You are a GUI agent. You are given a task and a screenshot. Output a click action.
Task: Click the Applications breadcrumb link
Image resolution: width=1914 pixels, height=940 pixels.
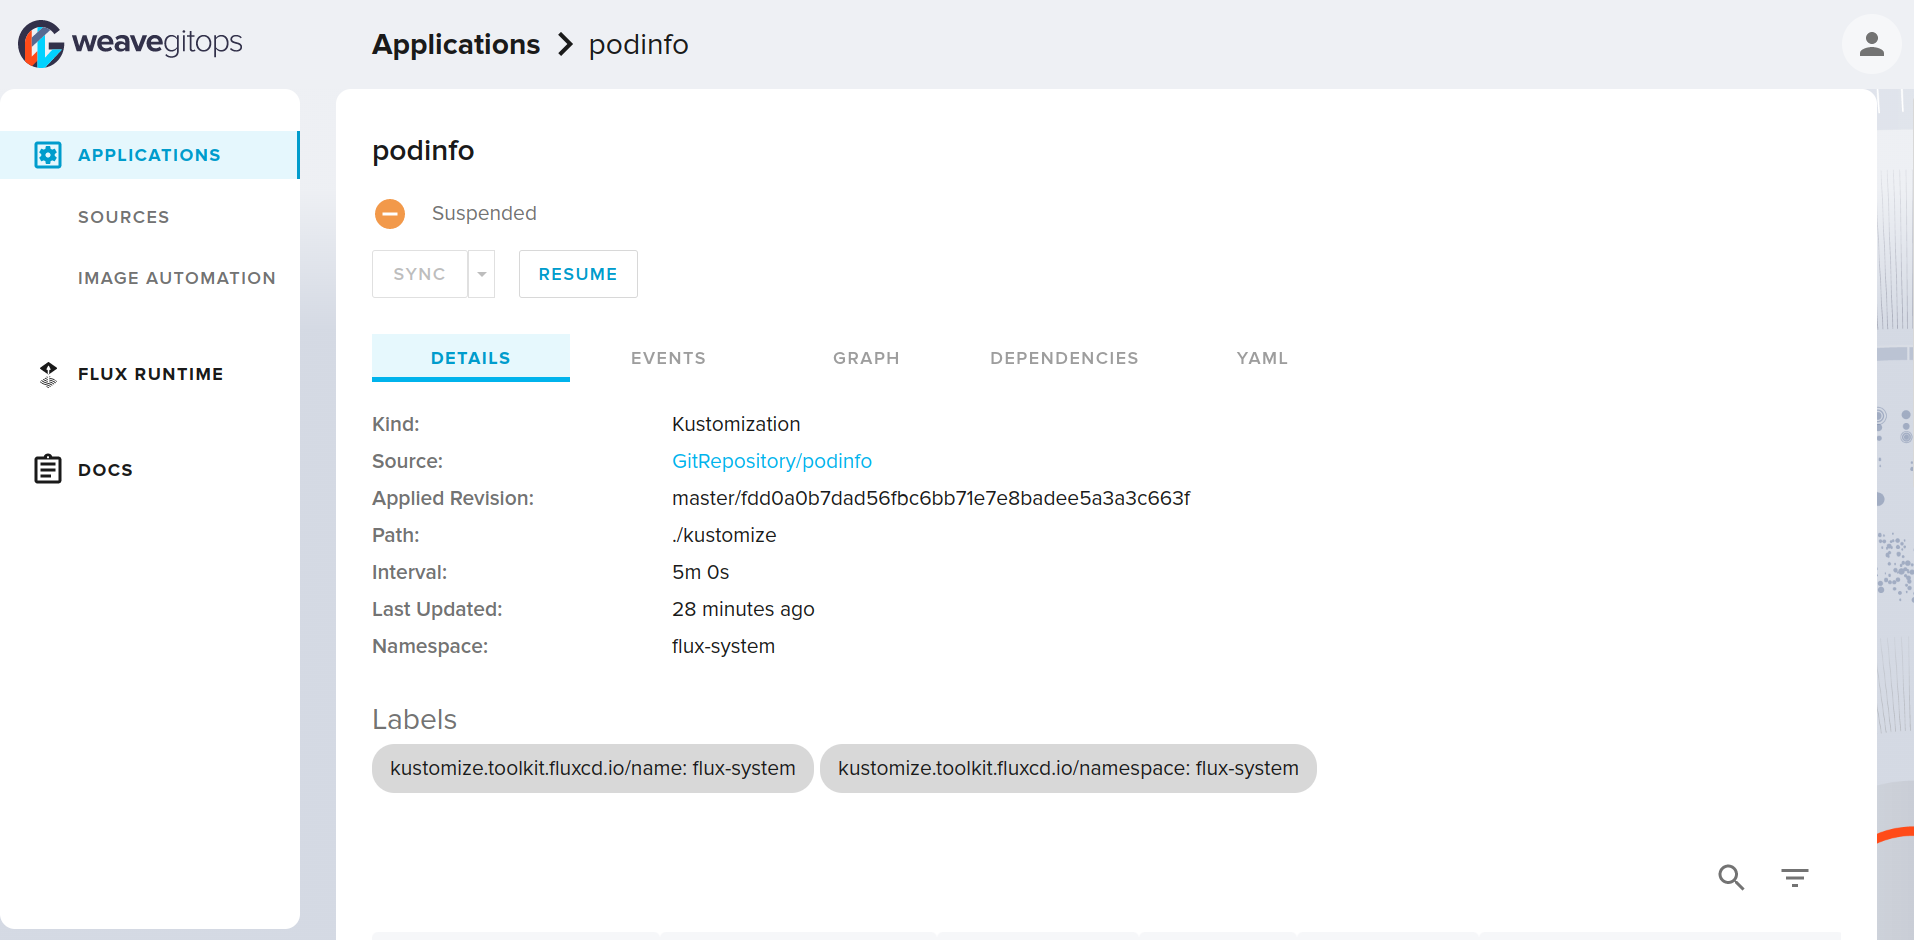[x=456, y=44]
